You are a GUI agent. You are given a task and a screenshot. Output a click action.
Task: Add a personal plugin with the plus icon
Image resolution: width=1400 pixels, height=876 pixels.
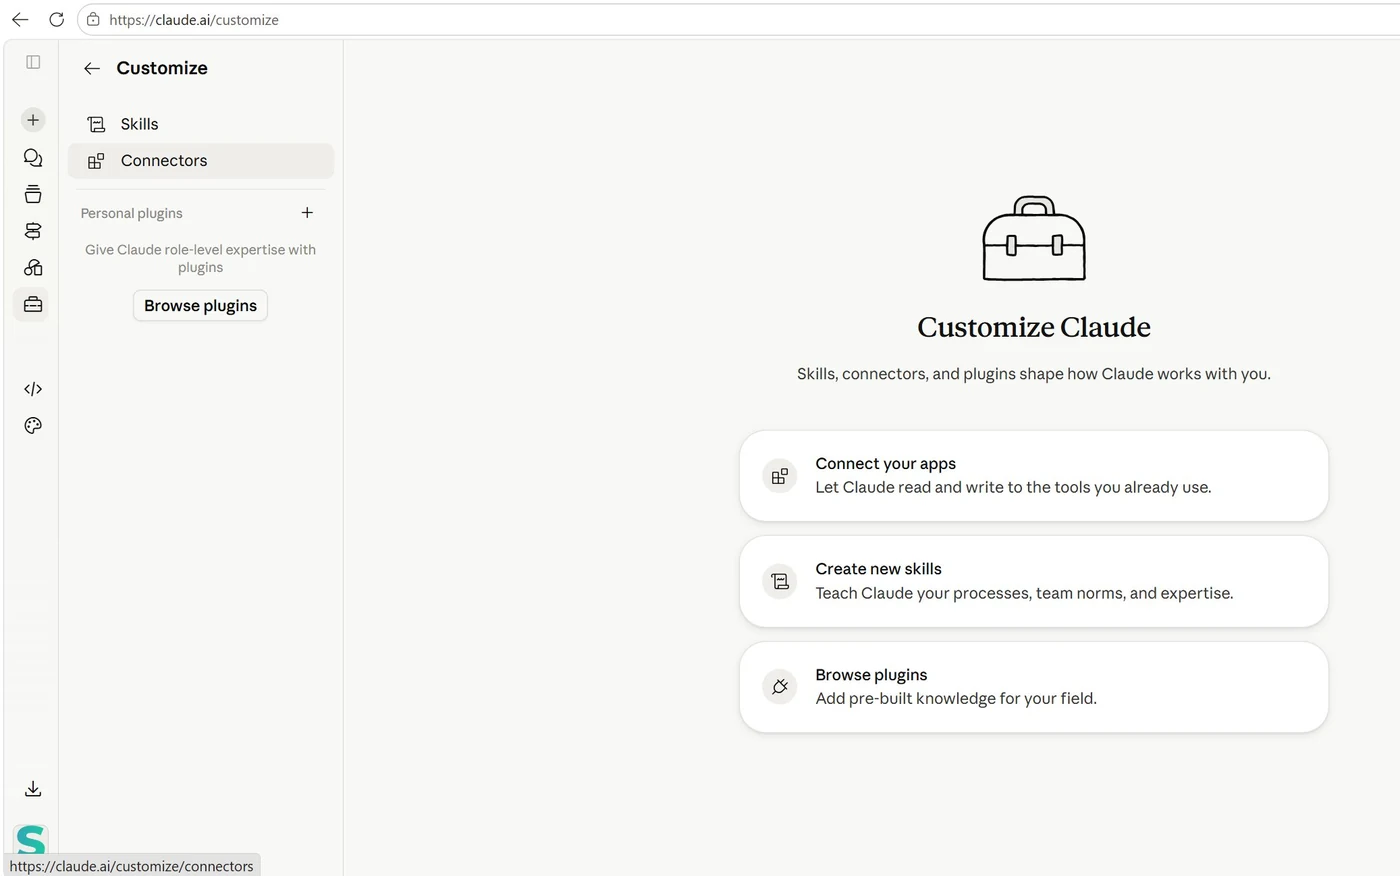(x=307, y=213)
